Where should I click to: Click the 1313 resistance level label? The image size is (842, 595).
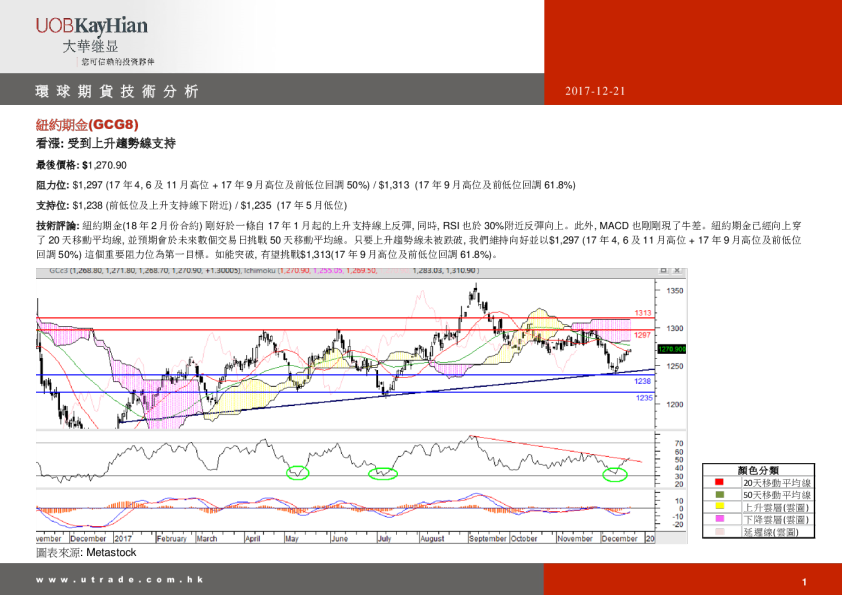coord(643,313)
